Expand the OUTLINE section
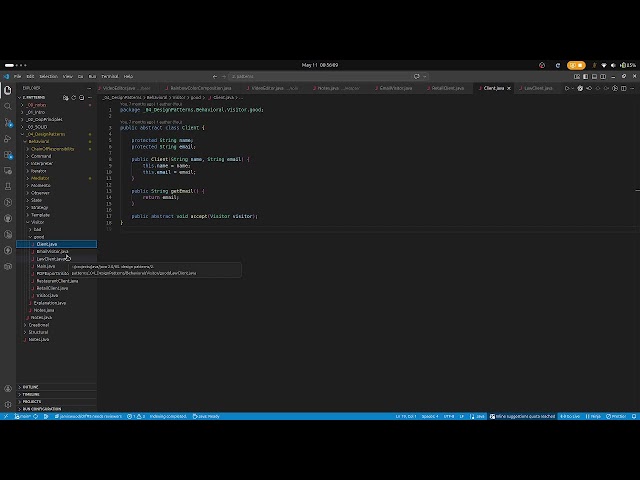640x480 pixels. point(56,387)
